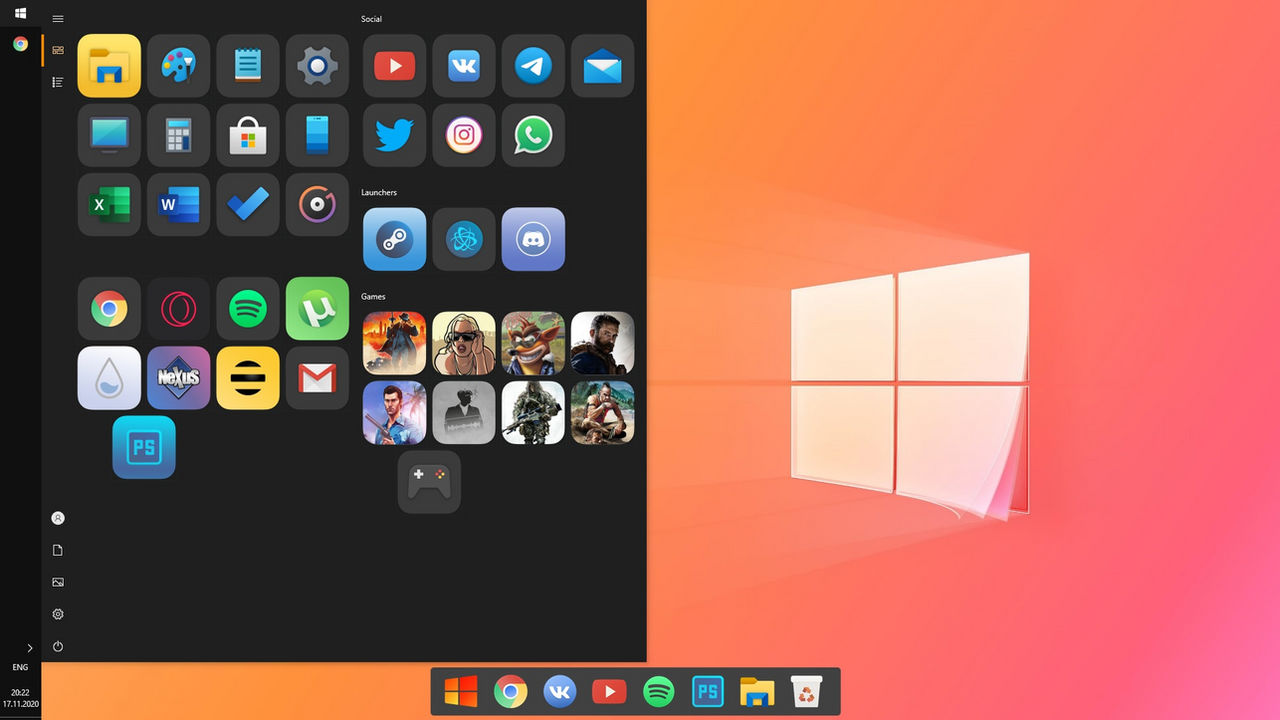The image size is (1280, 720).
Task: Launch Steam from the Launchers section
Action: (394, 239)
